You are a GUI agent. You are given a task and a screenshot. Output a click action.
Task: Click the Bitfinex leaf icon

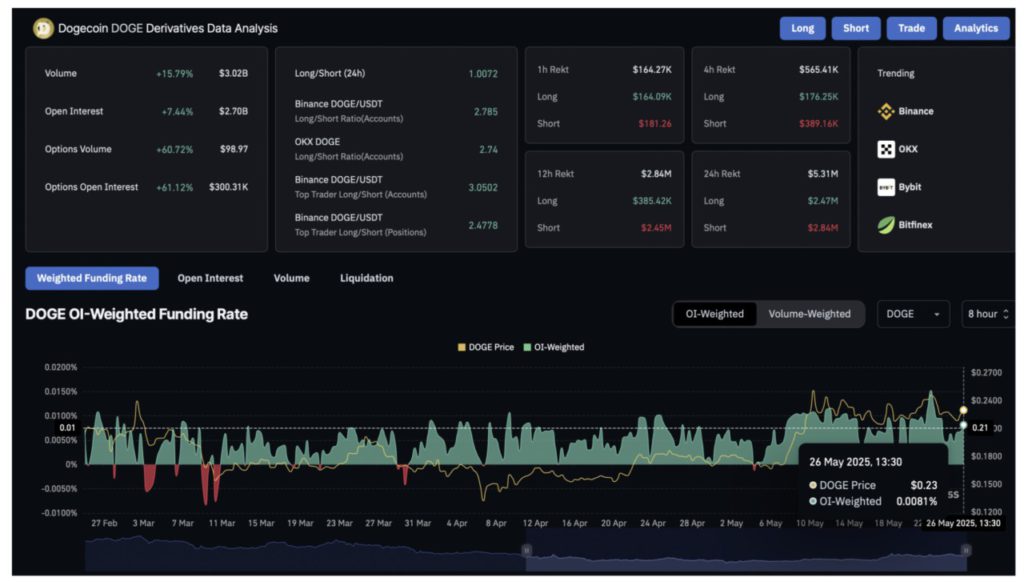pos(886,225)
